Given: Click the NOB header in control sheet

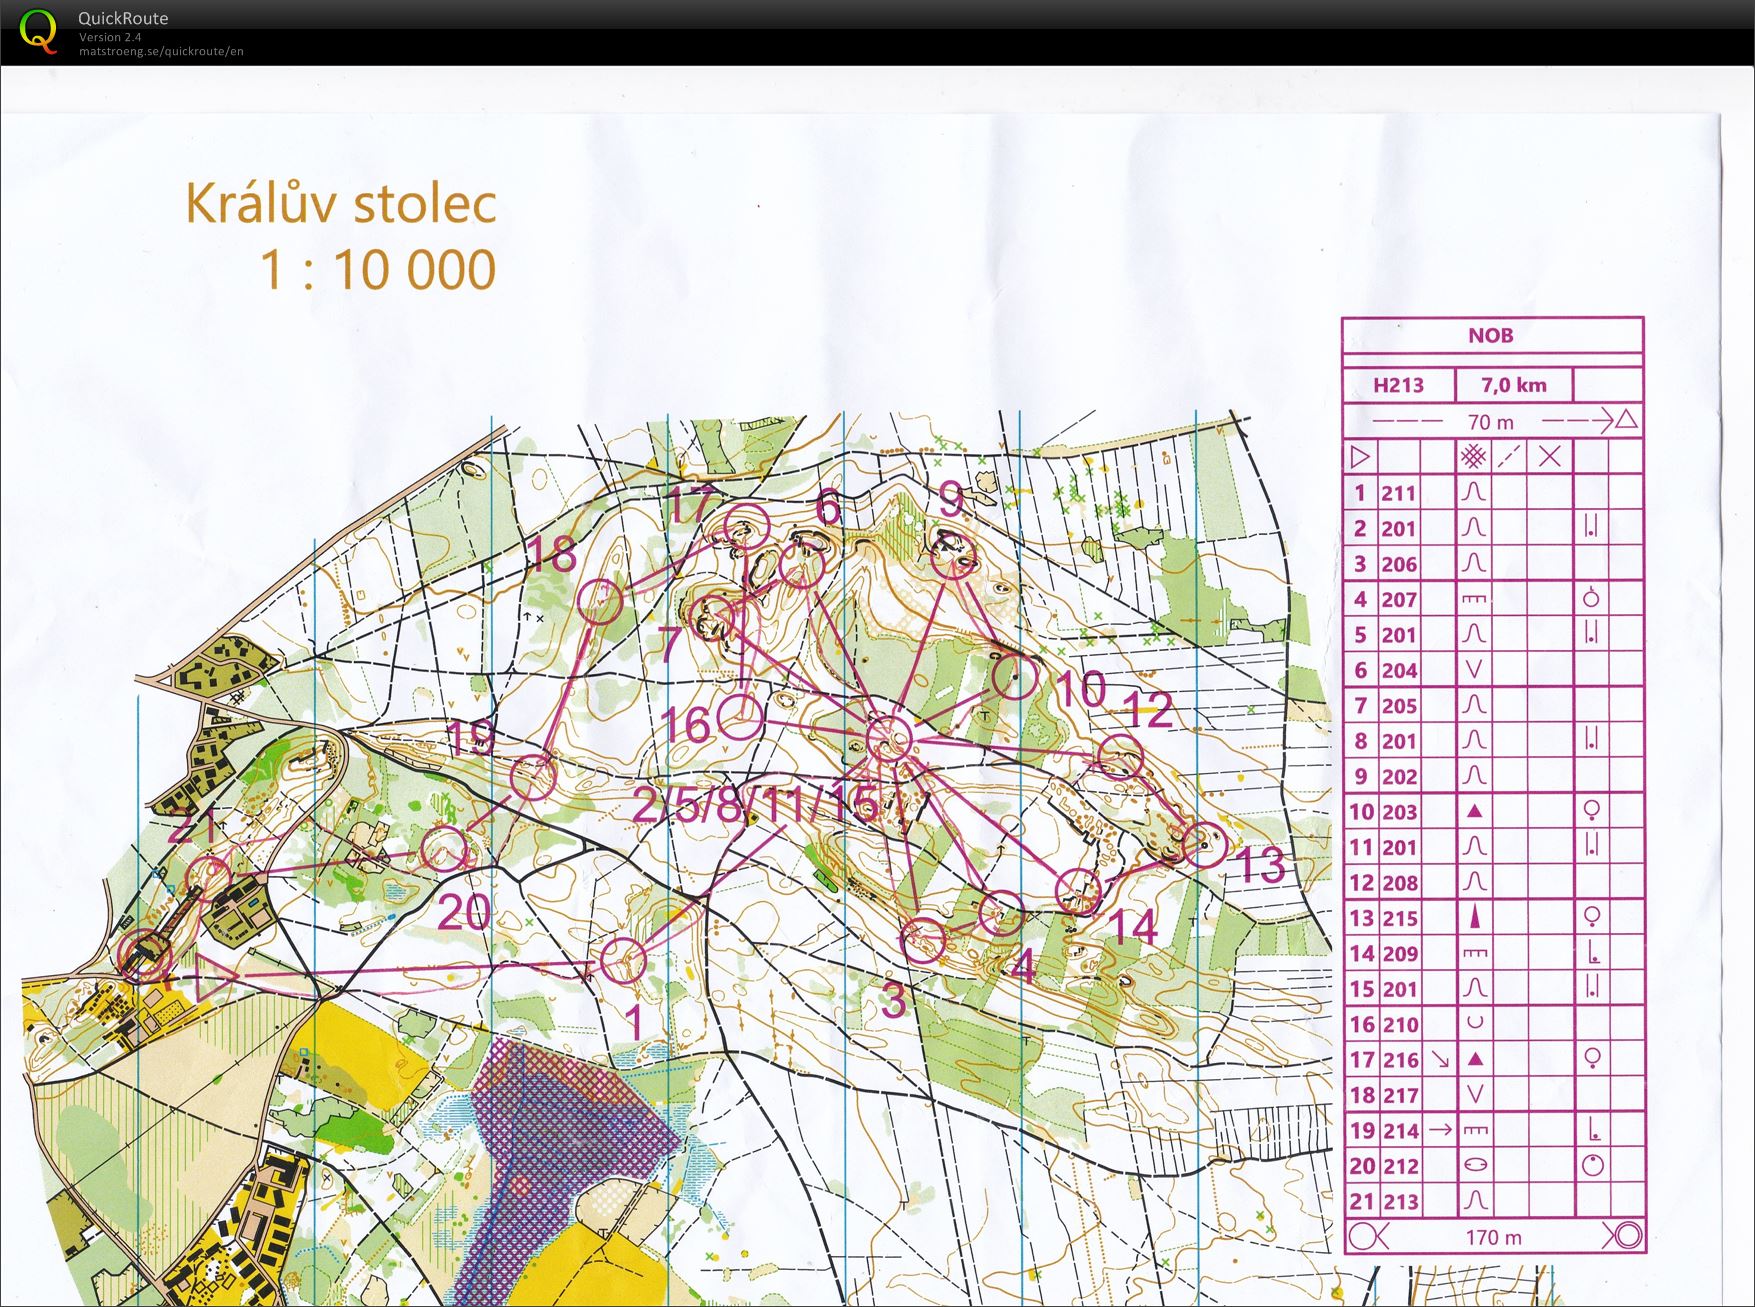Looking at the screenshot, I should point(1491,335).
